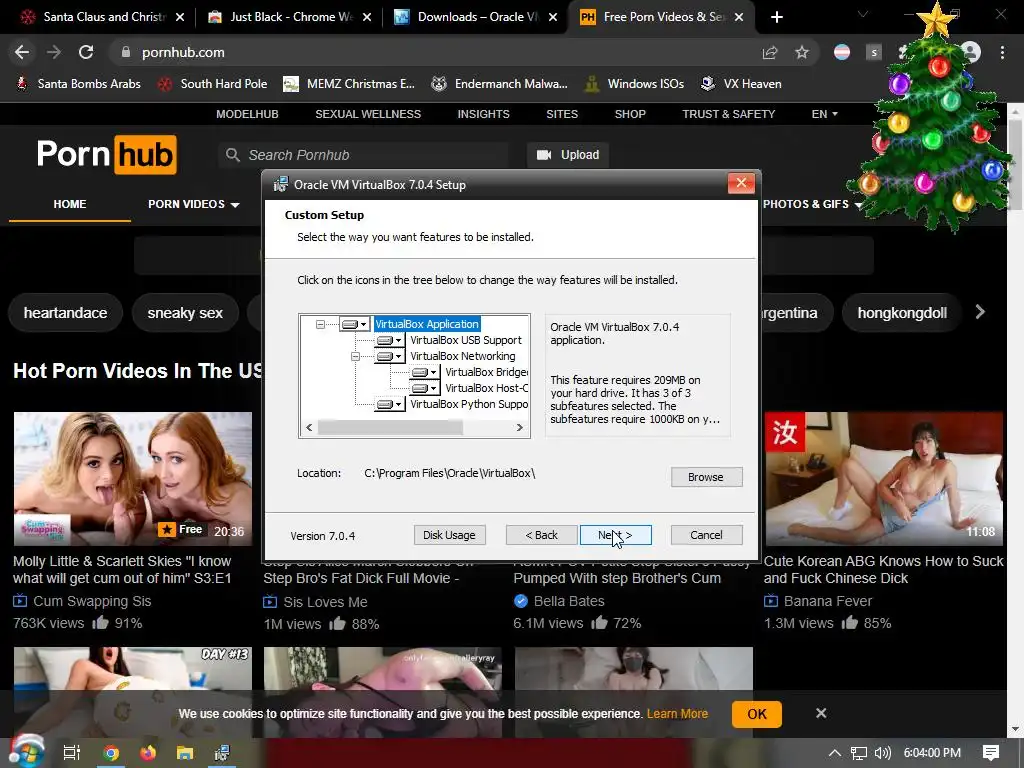Image resolution: width=1024 pixels, height=768 pixels.
Task: Switch to Santa Claus and Christmas tab
Action: coord(101,17)
